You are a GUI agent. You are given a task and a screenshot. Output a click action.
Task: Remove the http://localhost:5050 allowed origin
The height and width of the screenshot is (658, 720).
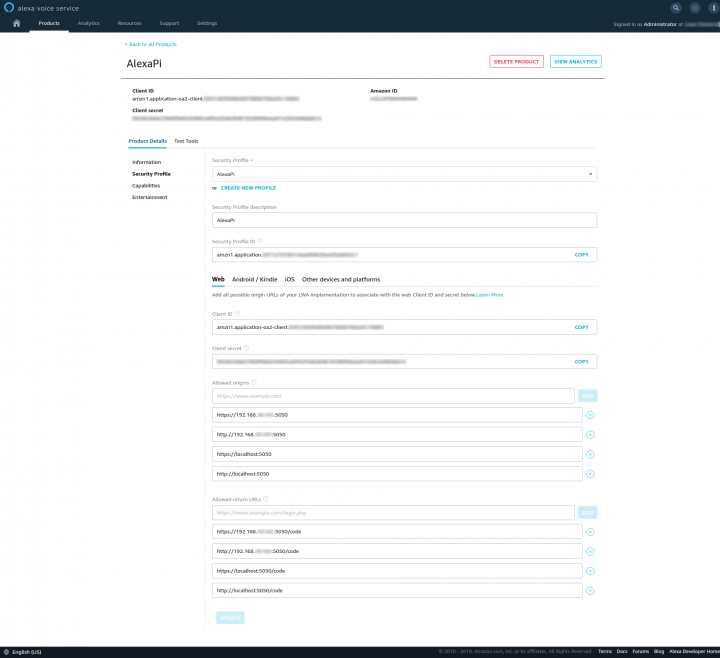590,474
